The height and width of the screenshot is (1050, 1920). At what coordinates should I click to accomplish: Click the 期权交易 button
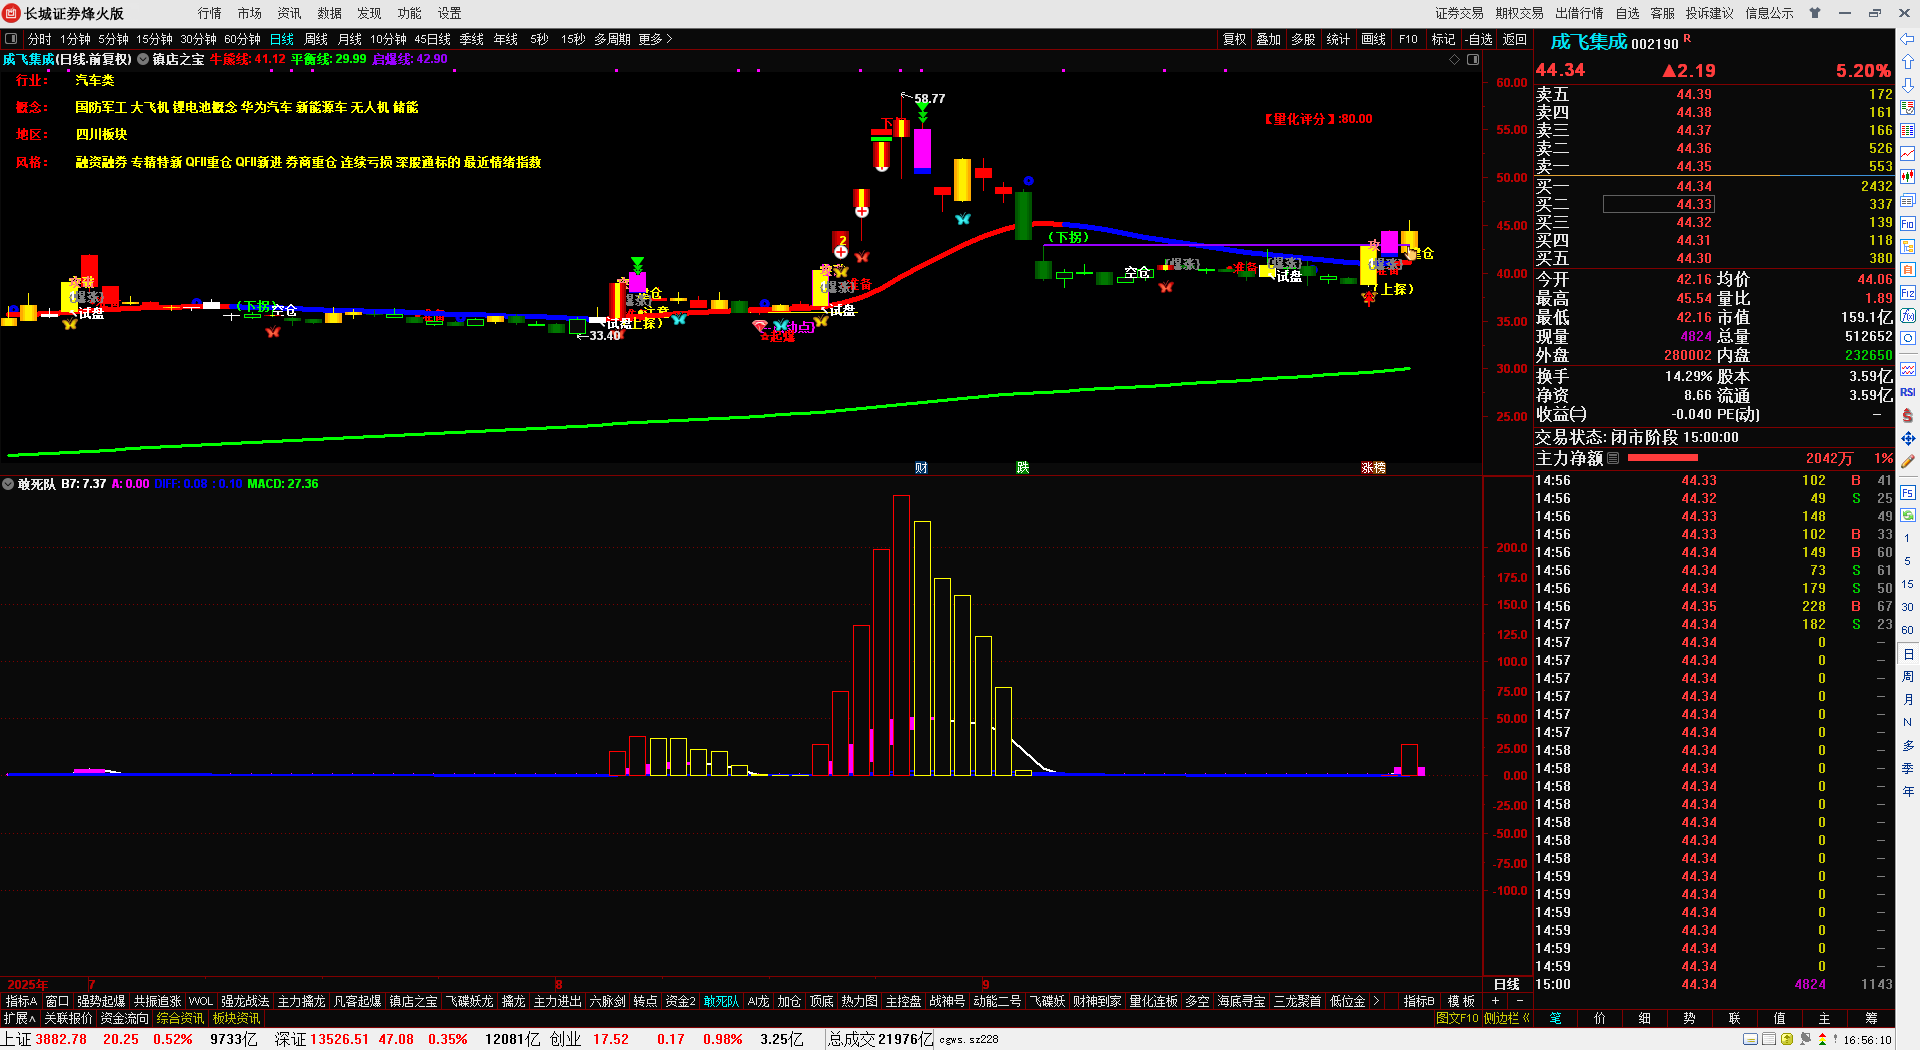click(x=1520, y=13)
